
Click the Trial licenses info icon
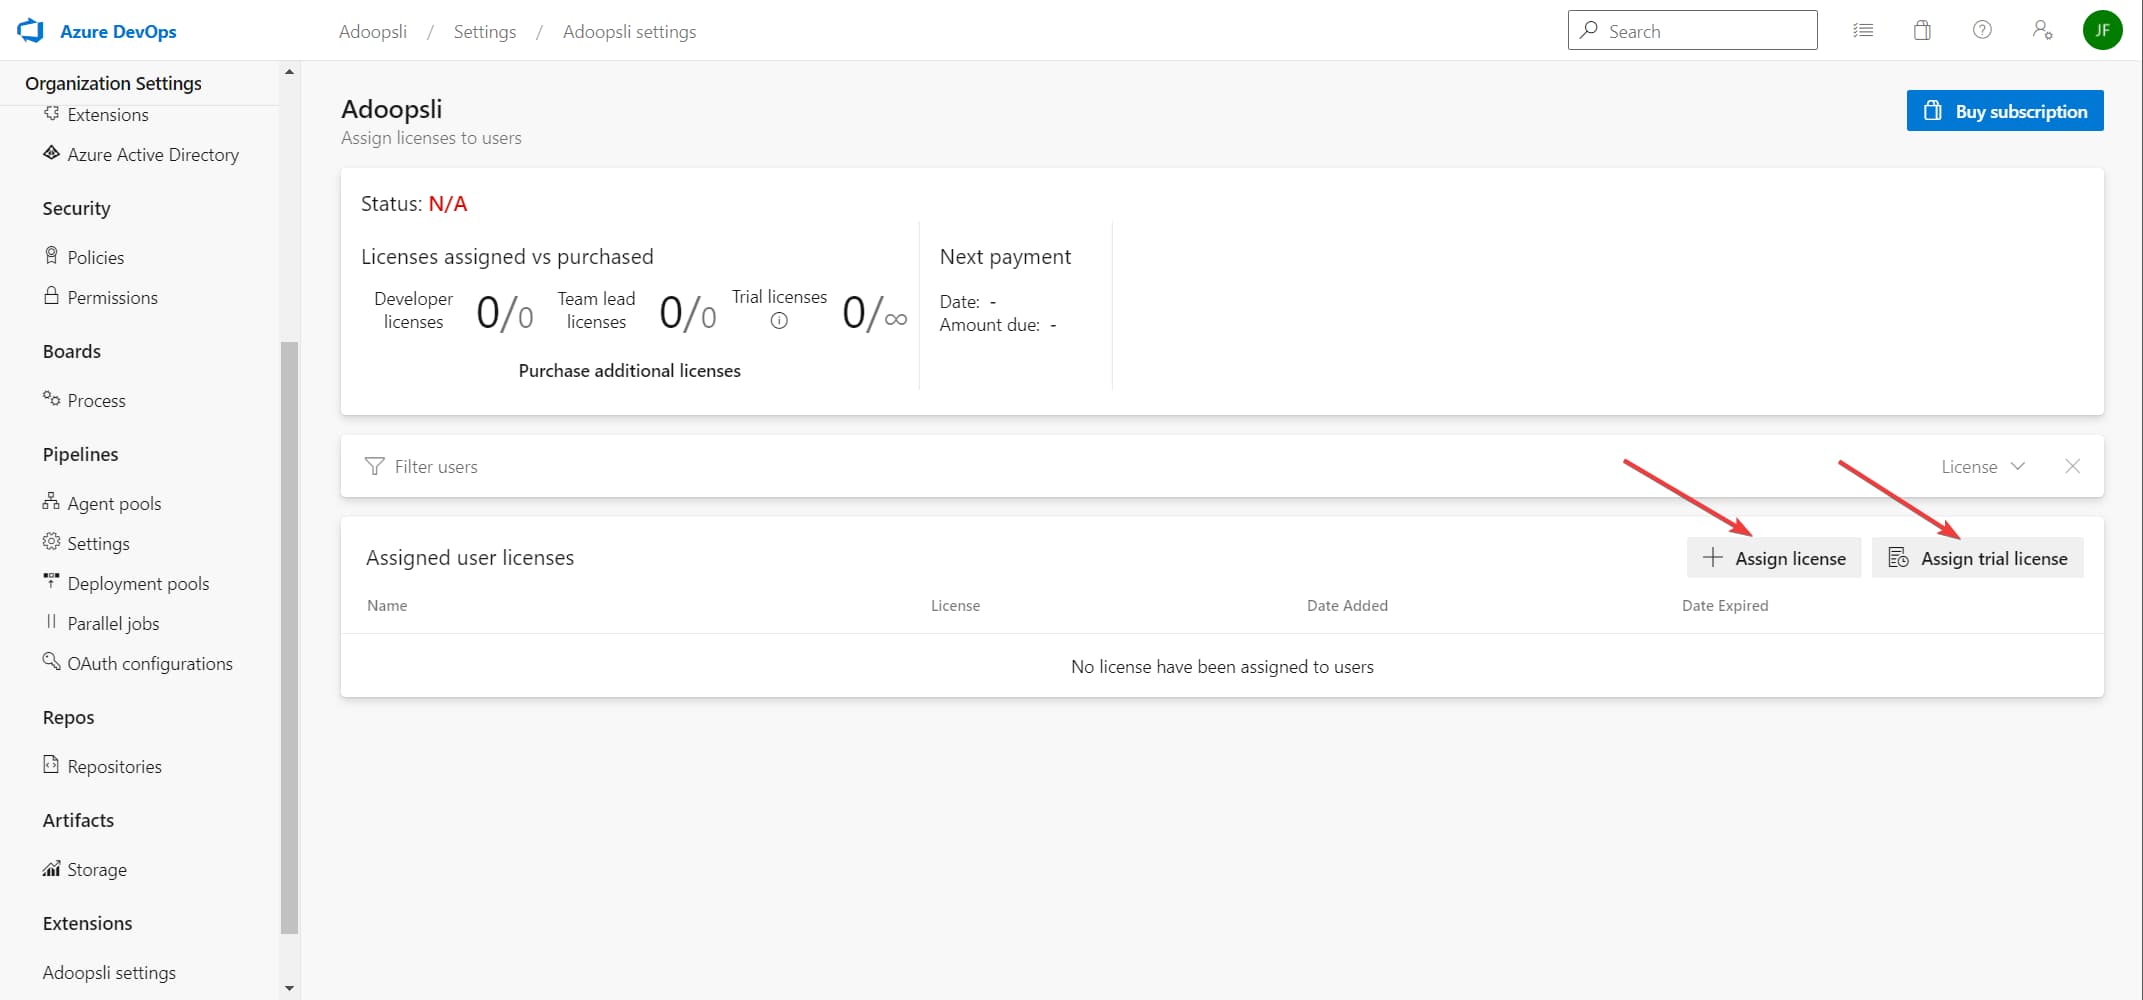(779, 321)
